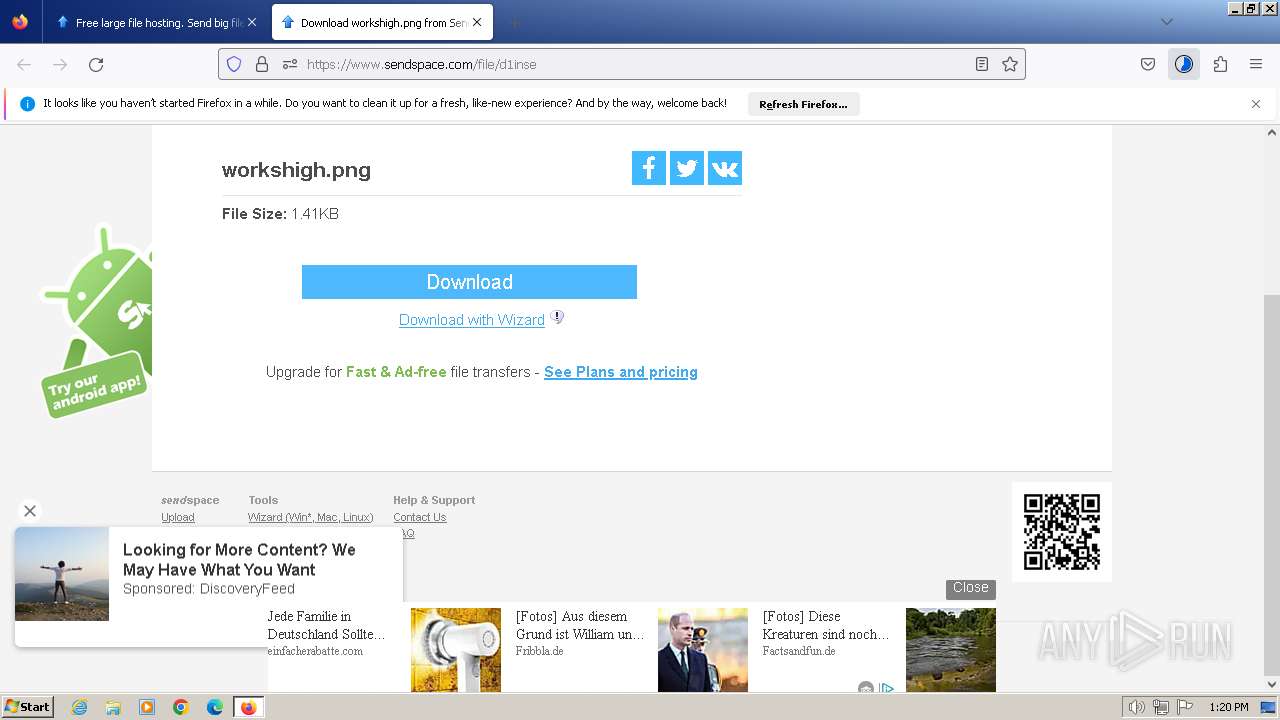Open Action Center flag tray icon
Screen dimensions: 1280x720
[1184, 707]
